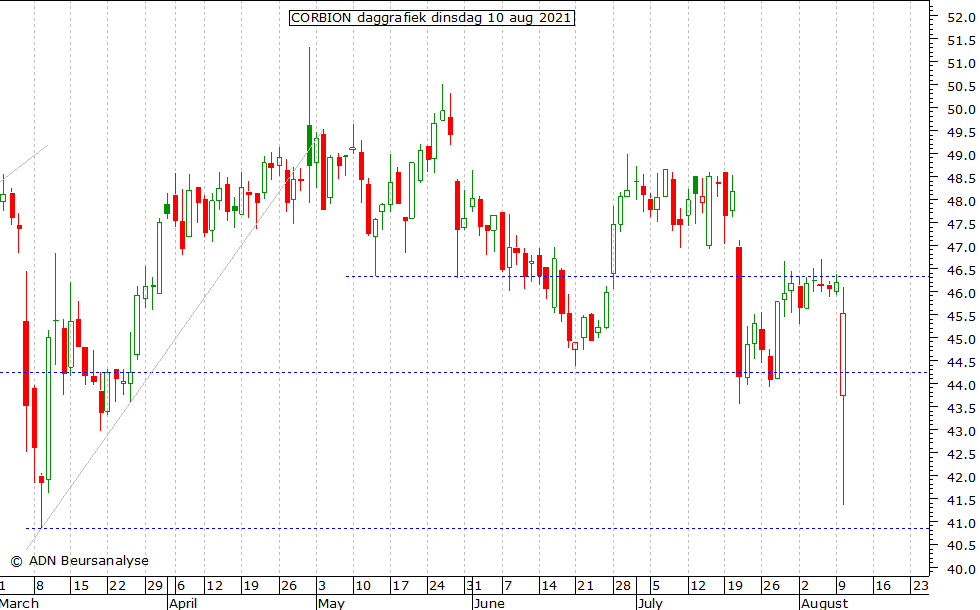Select the 51.0 price axis label
Screen dimensions: 980x610
coord(961,64)
